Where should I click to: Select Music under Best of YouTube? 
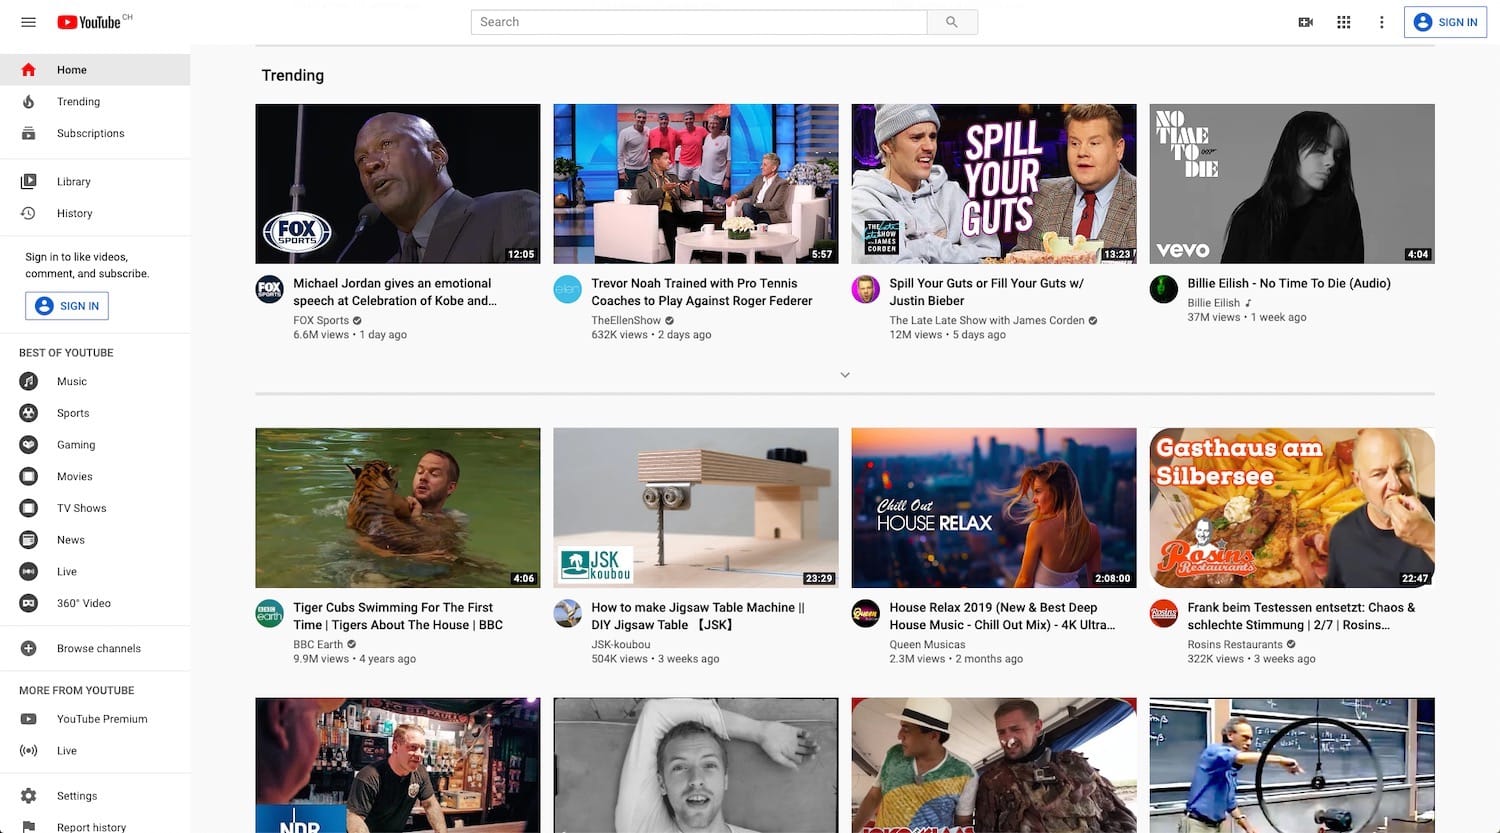click(71, 381)
